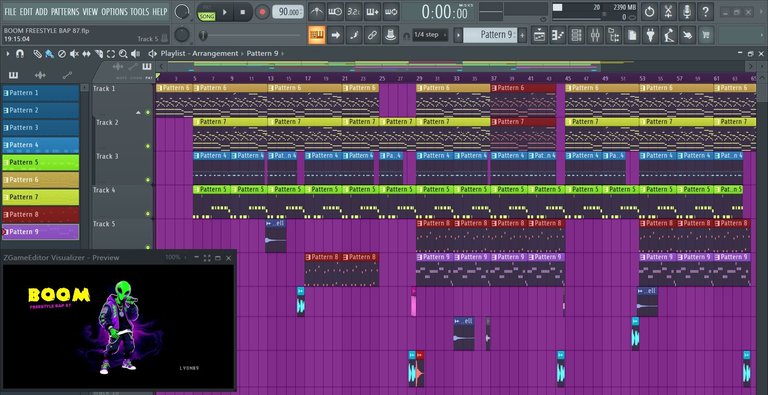Image resolution: width=768 pixels, height=395 pixels.
Task: Toggle the Playlist snap magnet icon
Action: click(x=20, y=54)
